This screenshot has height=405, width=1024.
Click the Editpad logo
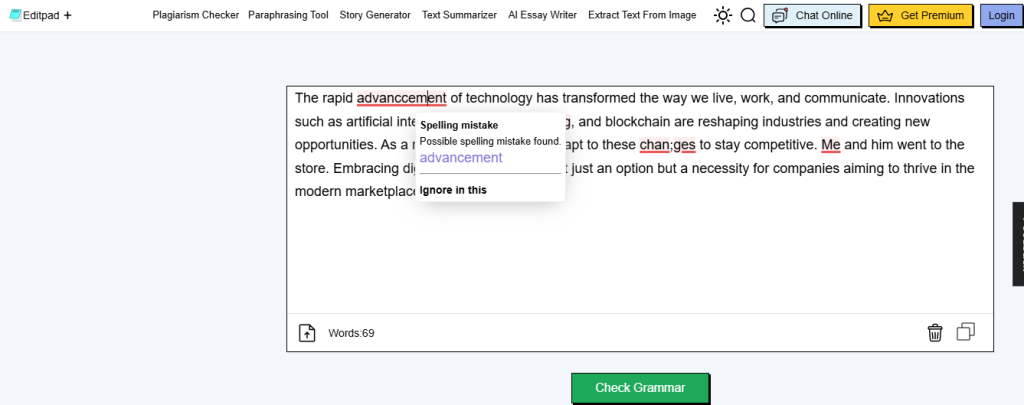[34, 15]
